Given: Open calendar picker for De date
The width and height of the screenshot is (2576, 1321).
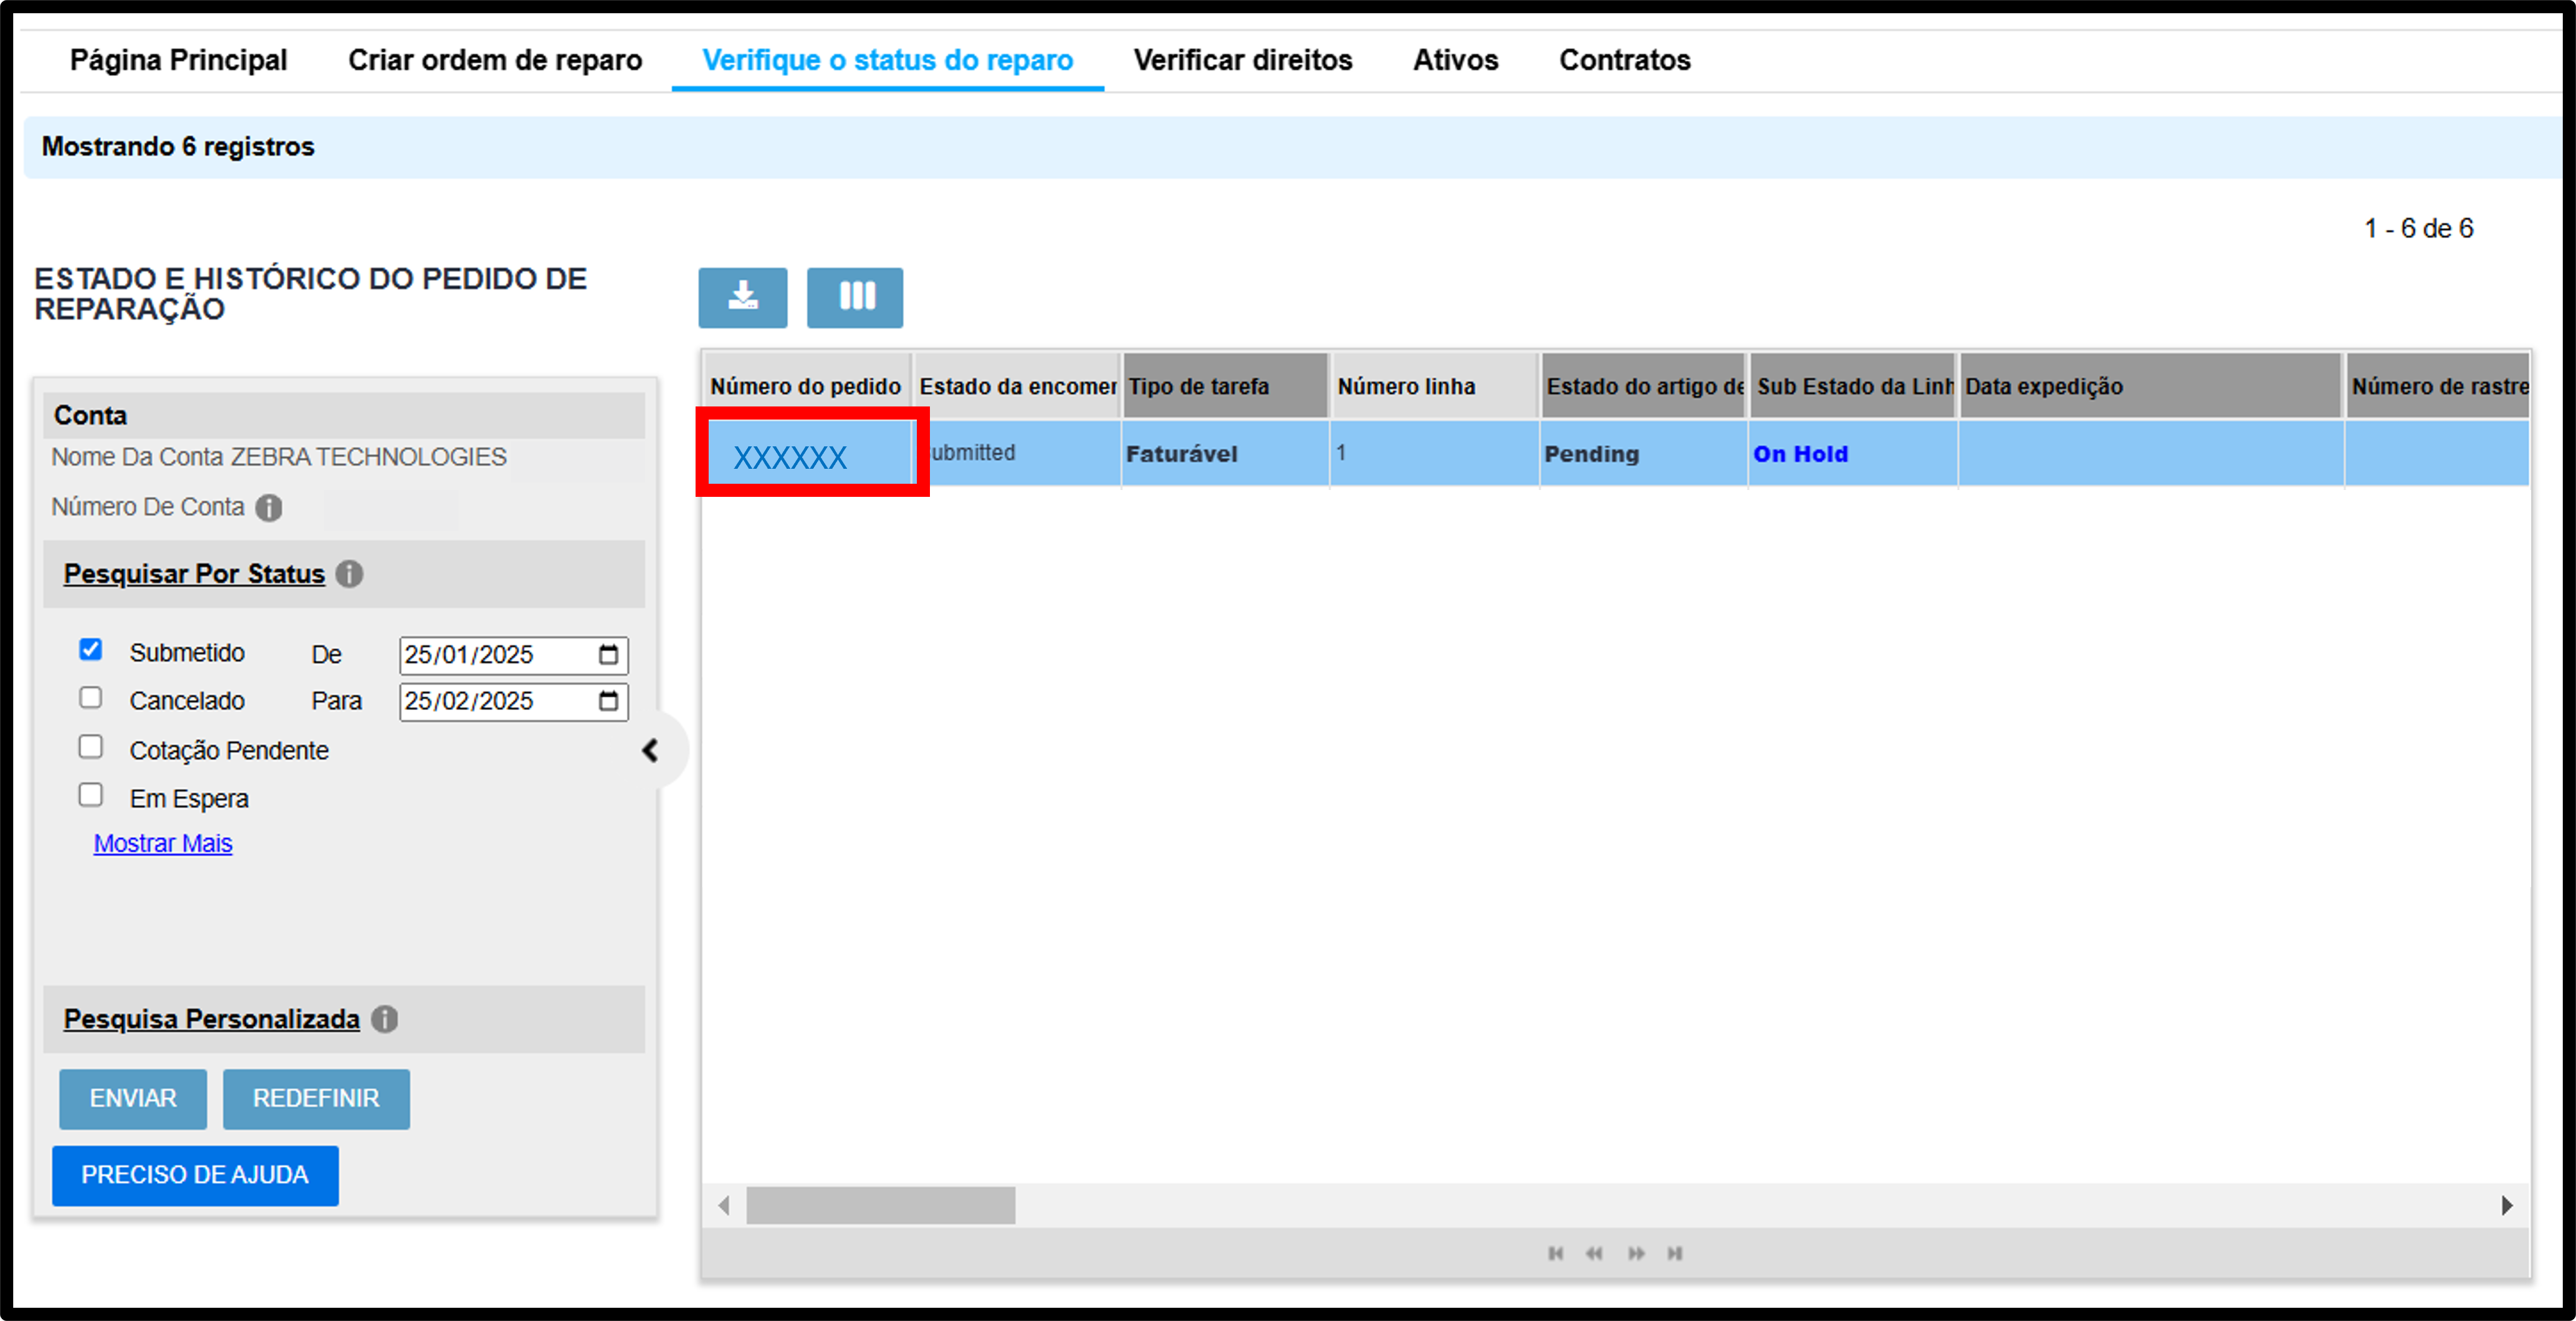Looking at the screenshot, I should (608, 655).
